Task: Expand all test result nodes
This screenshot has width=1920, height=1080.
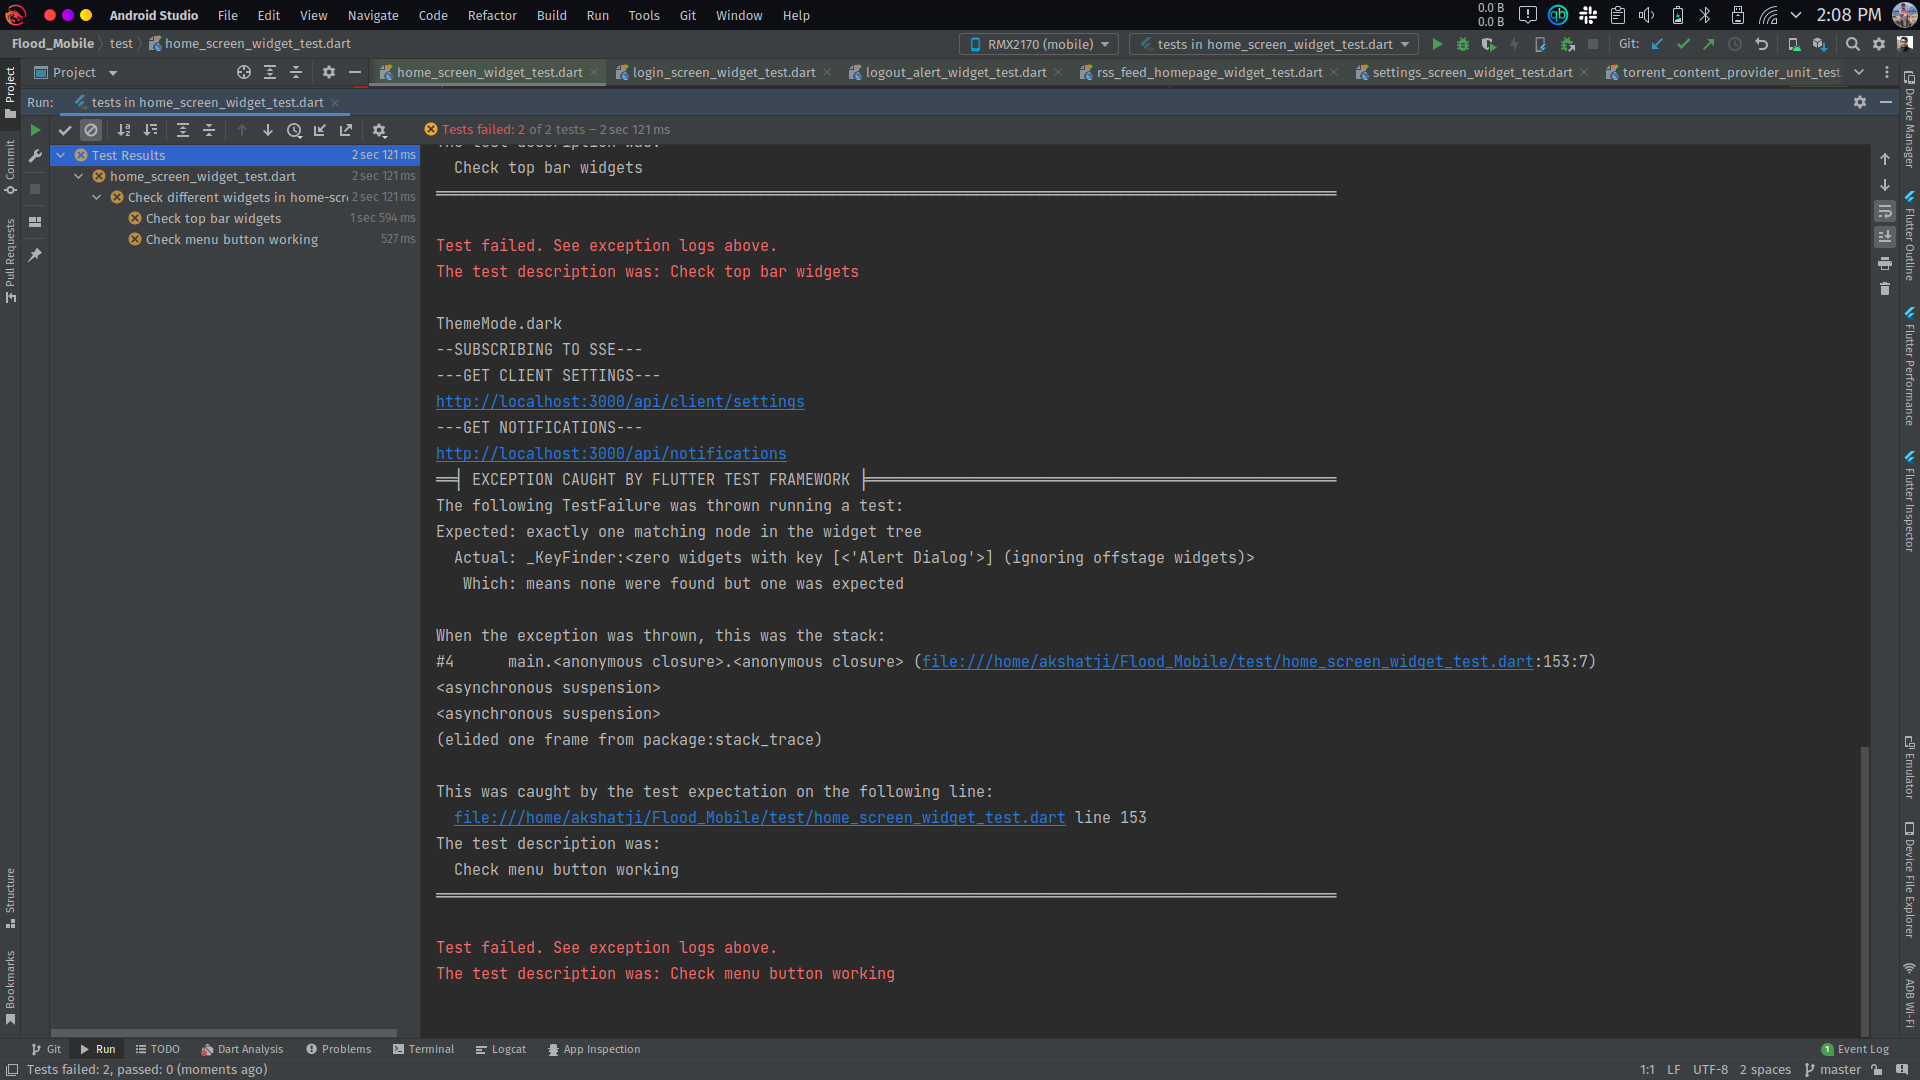Action: point(183,130)
